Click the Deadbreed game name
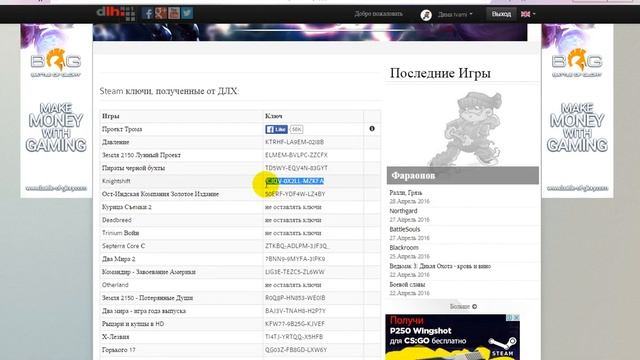 tap(117, 220)
